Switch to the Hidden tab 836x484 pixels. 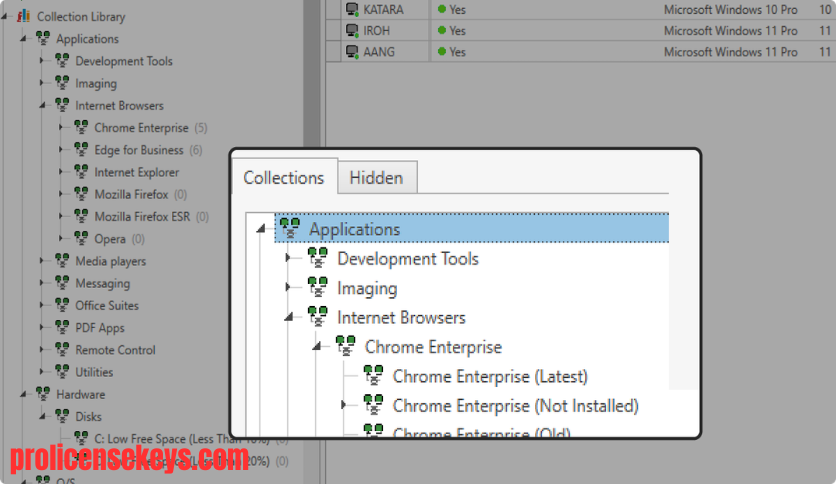pos(376,178)
